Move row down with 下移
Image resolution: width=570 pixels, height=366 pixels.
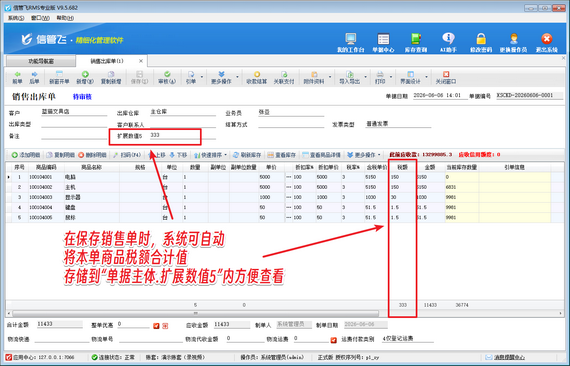coord(178,155)
